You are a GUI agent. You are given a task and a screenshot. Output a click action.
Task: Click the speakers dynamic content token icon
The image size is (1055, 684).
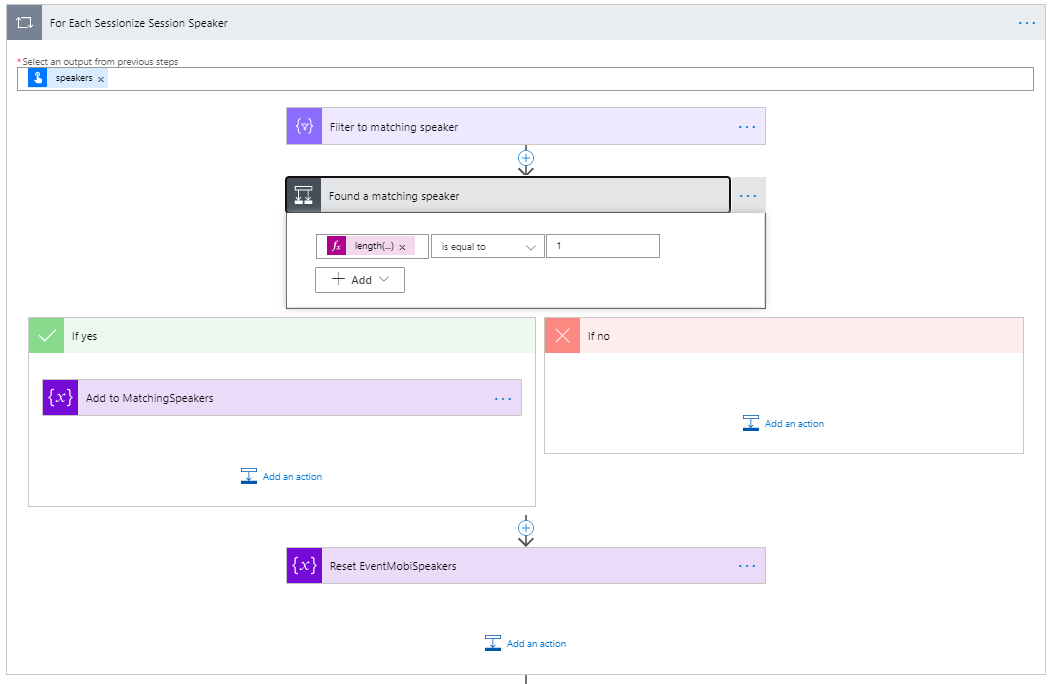38,78
